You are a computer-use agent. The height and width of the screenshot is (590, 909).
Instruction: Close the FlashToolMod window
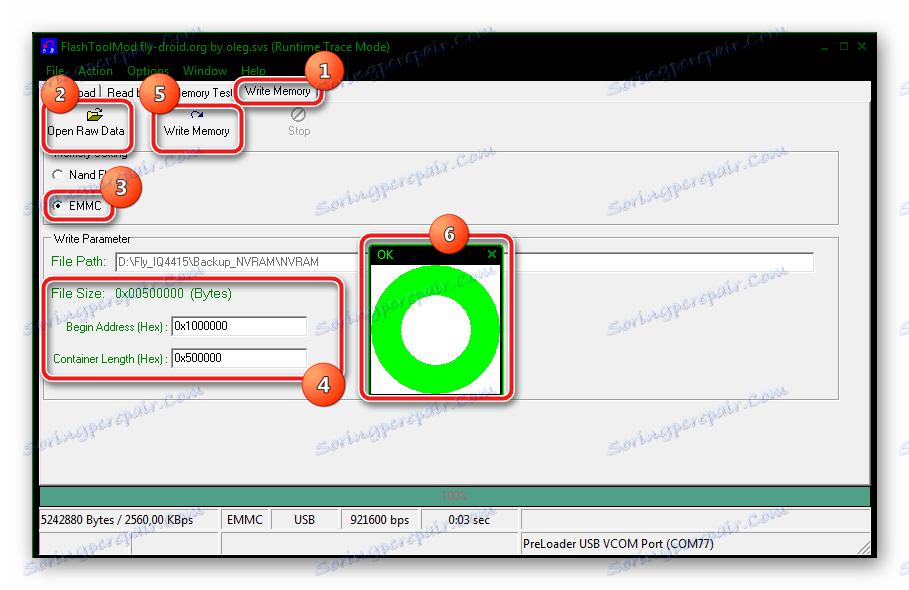pyautogui.click(x=862, y=46)
